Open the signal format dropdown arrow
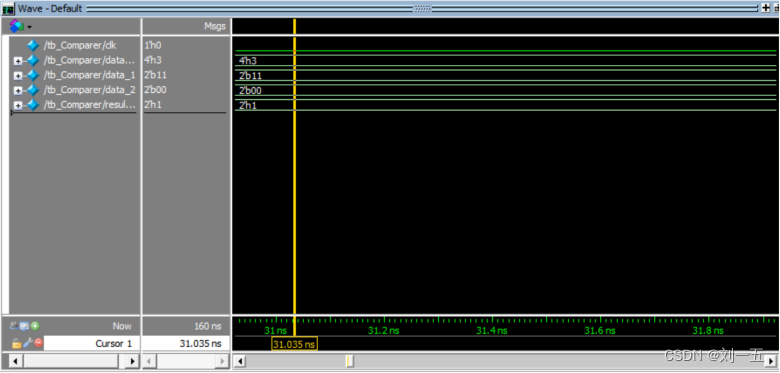780x373 pixels. pos(30,27)
